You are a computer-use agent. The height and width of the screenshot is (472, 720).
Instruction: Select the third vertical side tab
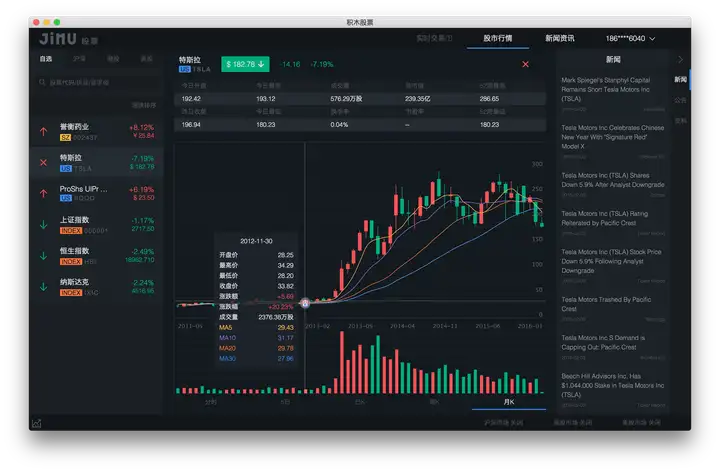(681, 121)
